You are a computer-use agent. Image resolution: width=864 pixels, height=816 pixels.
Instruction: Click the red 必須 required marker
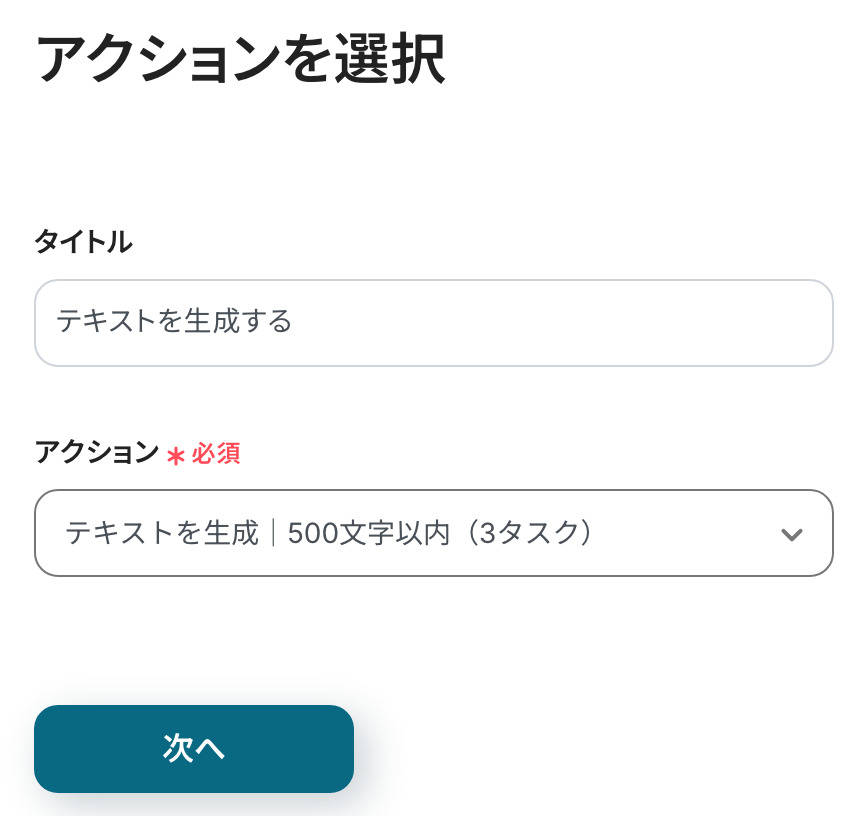pyautogui.click(x=216, y=454)
